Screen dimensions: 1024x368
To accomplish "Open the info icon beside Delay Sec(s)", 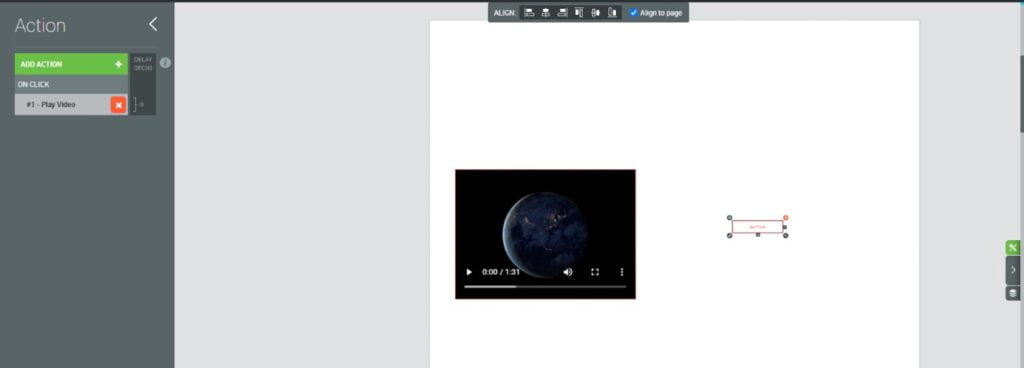I will [165, 63].
